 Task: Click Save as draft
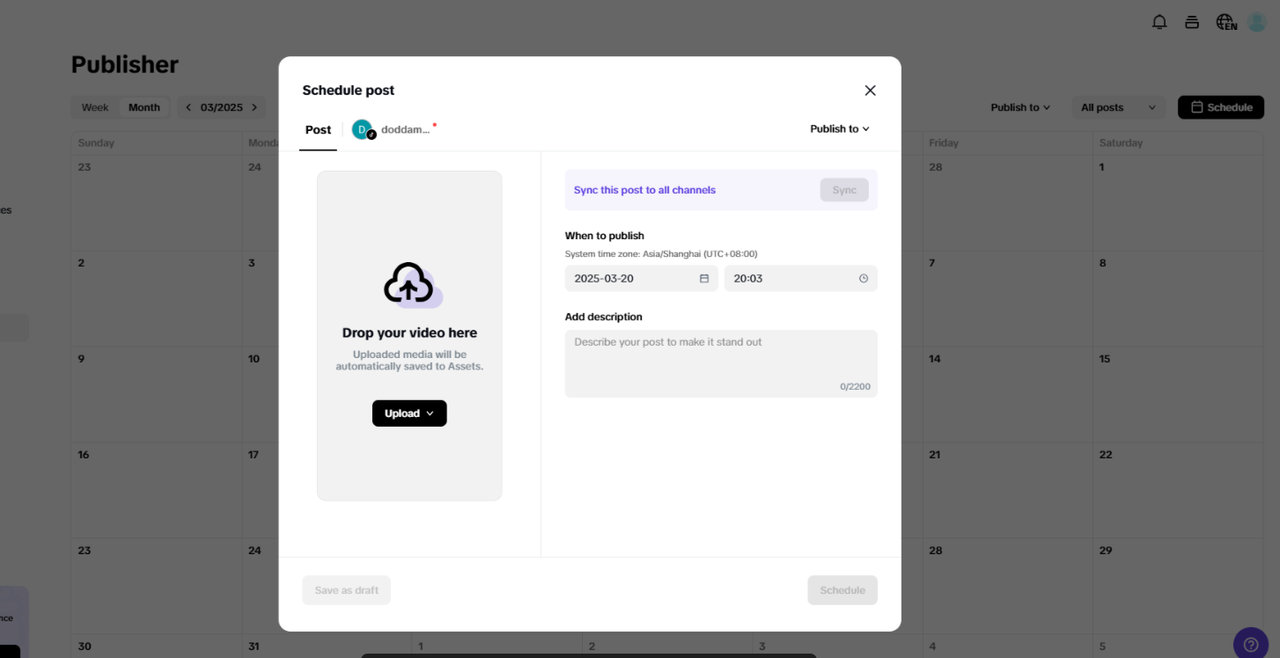346,590
